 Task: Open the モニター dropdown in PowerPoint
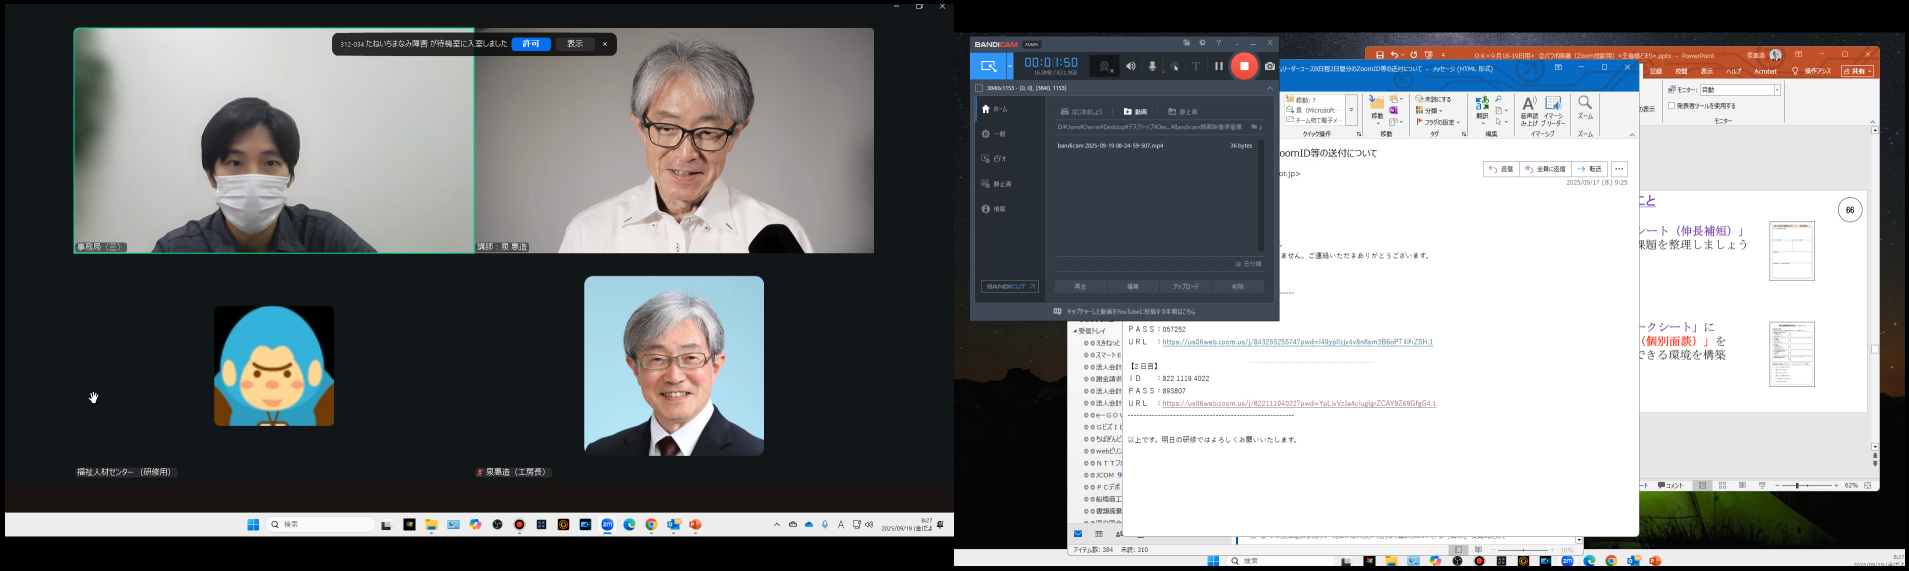tap(1777, 90)
